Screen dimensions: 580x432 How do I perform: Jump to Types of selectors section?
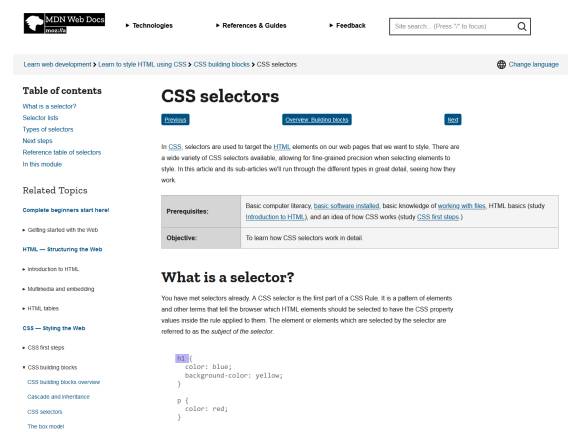point(48,129)
